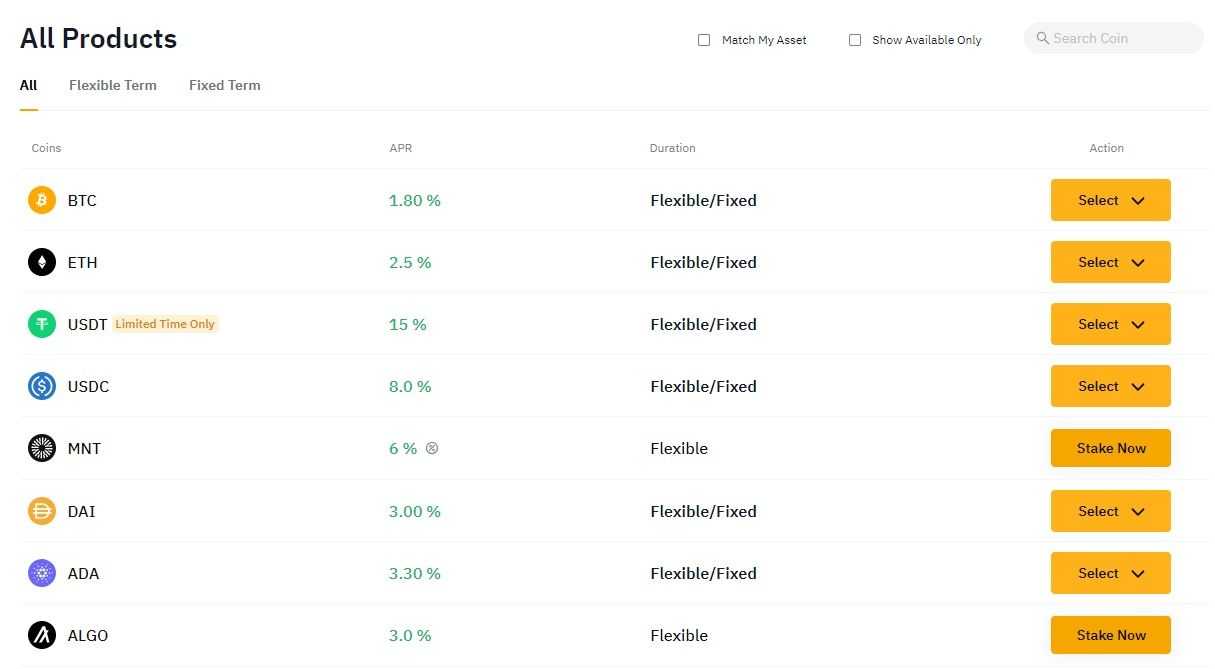Image resolution: width=1215 pixels, height=669 pixels.
Task: Click the ALGO coin icon
Action: 41,635
